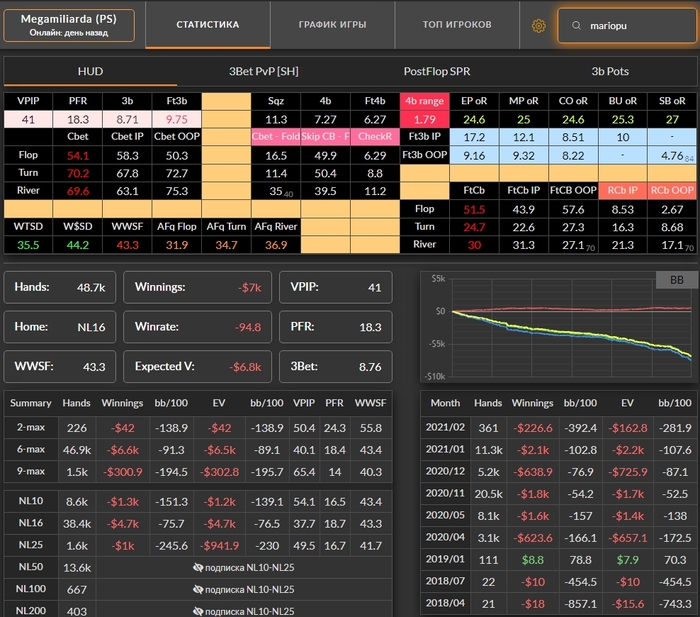Click the pink Cbet - Fold header cell
700x617 pixels.
point(275,137)
